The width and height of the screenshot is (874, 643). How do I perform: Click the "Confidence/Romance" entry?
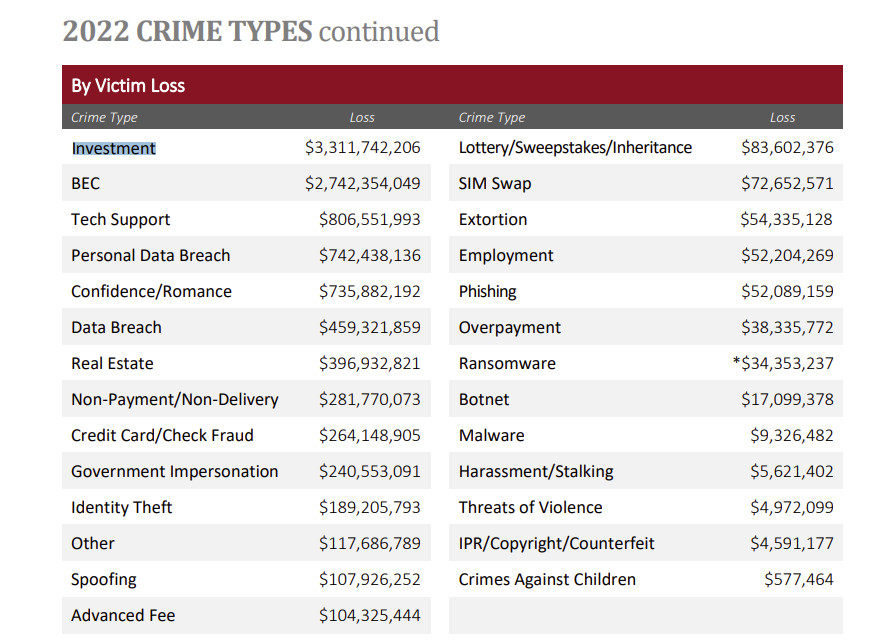151,292
